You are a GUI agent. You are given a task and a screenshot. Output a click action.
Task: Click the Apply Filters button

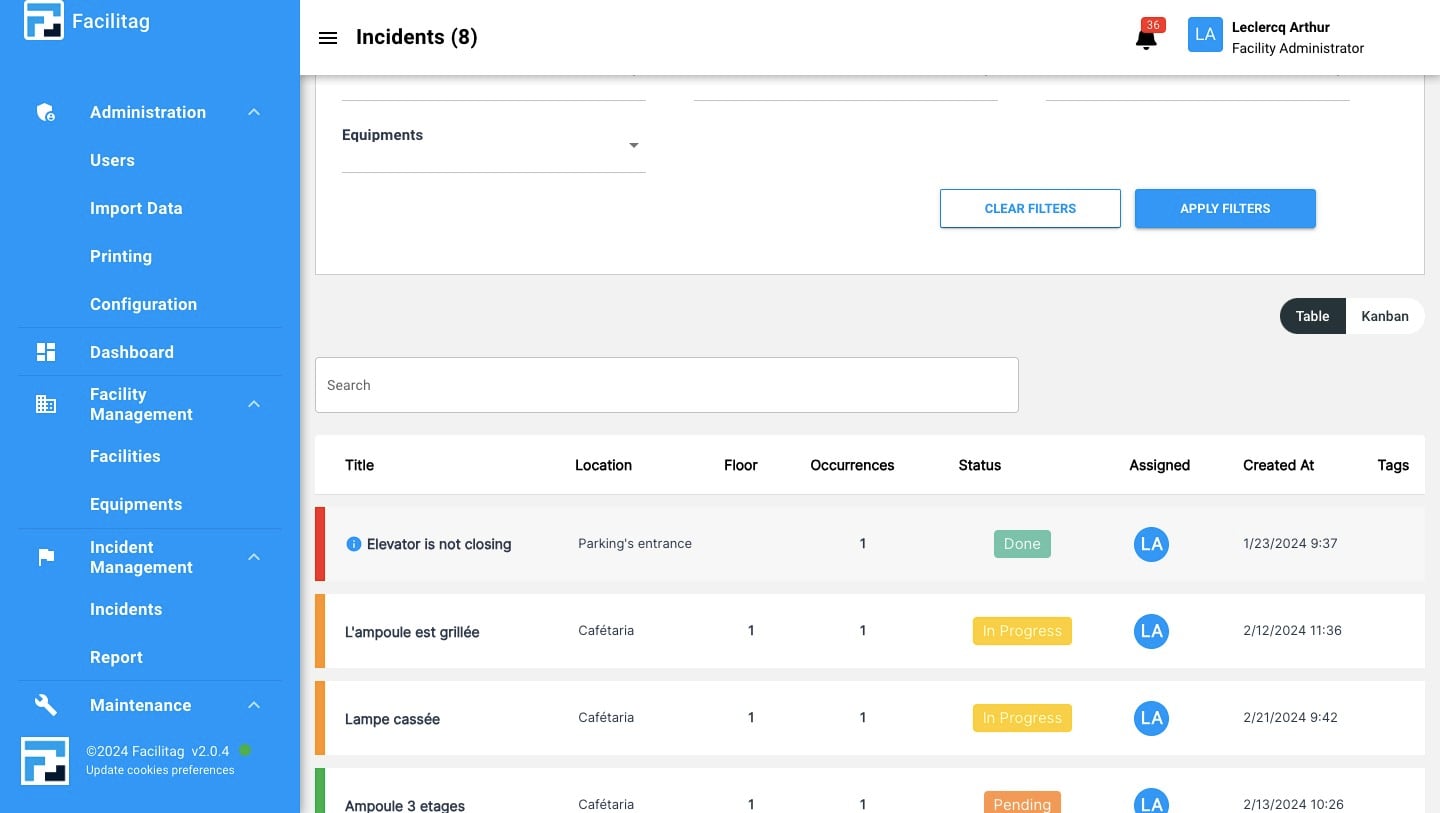coord(1224,209)
